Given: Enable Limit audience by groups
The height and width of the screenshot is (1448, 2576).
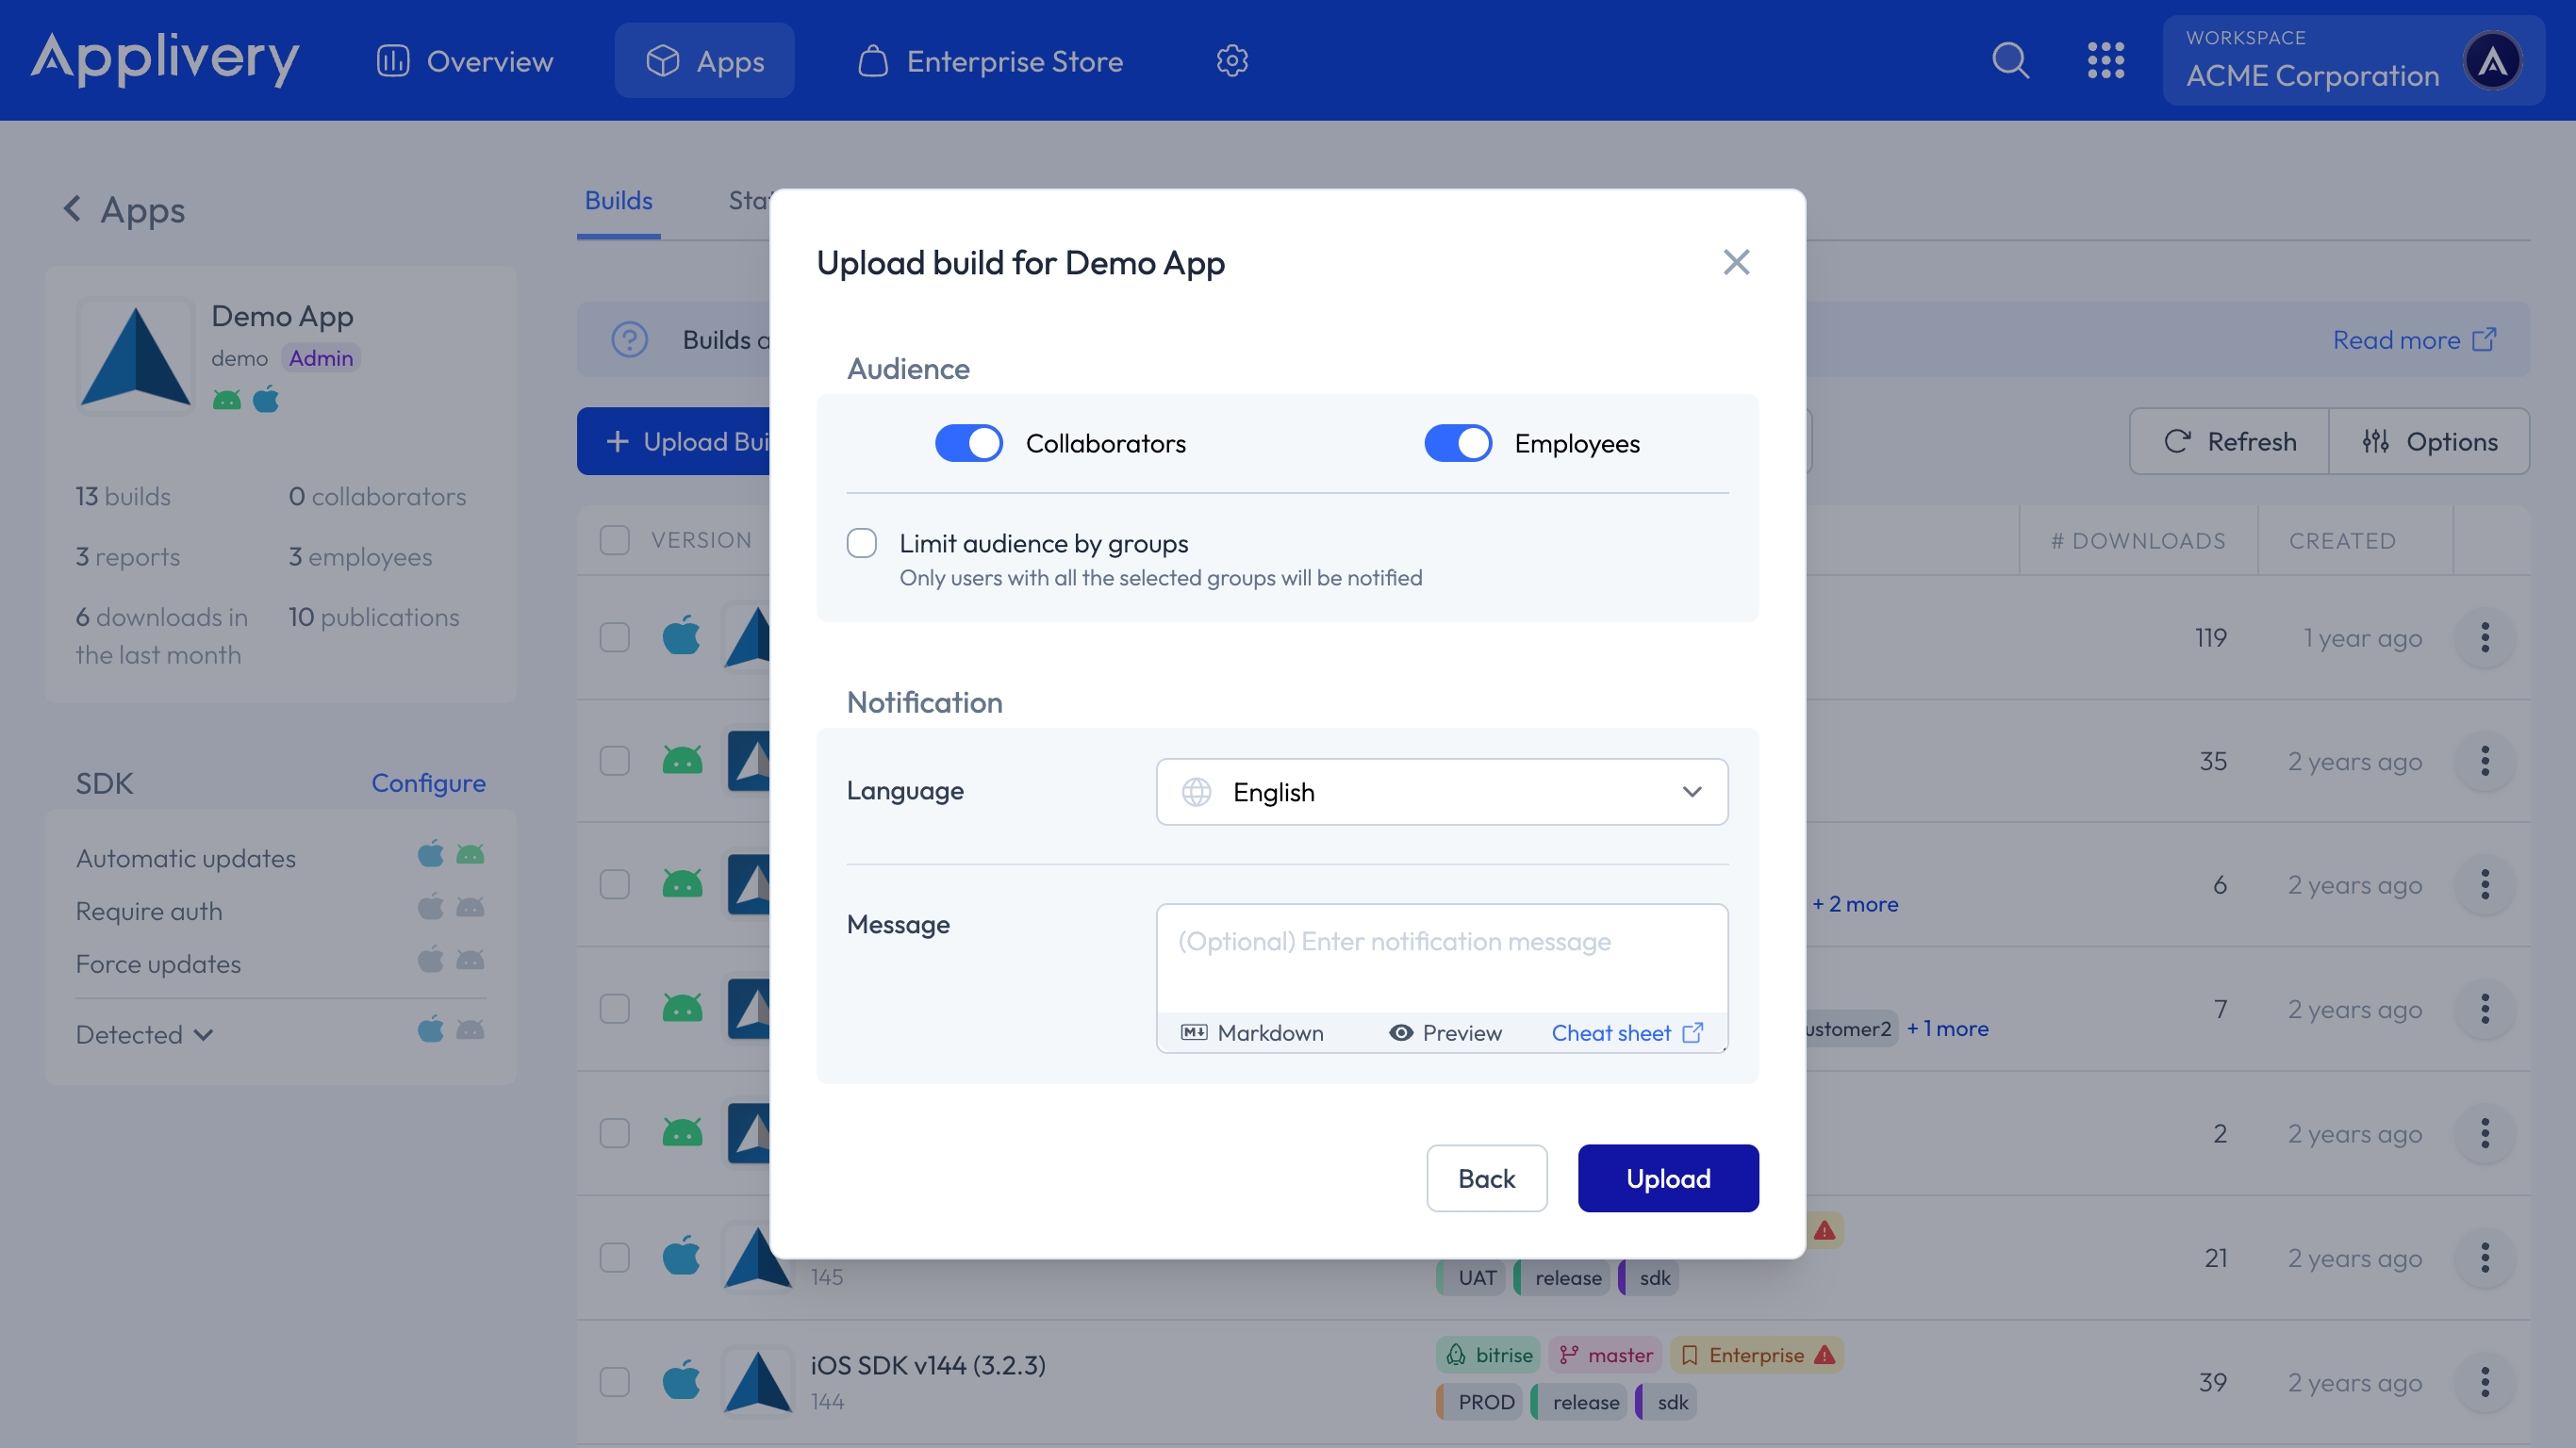Looking at the screenshot, I should pos(861,542).
